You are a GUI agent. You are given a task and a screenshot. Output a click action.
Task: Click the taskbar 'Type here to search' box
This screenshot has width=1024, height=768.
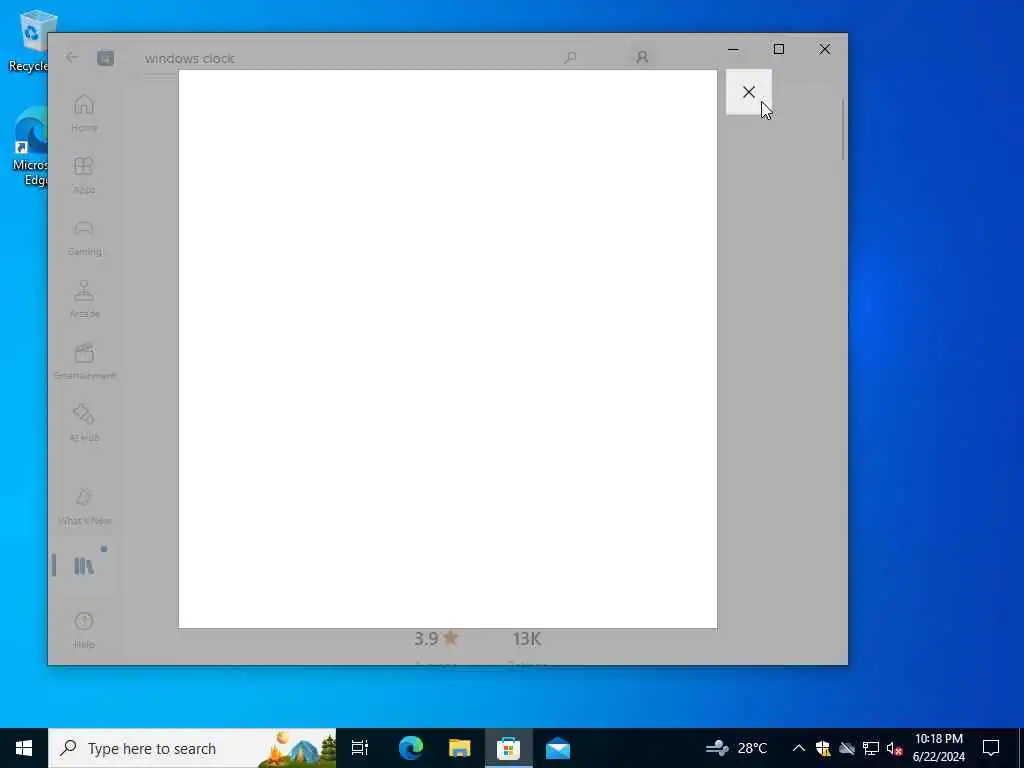(x=192, y=748)
